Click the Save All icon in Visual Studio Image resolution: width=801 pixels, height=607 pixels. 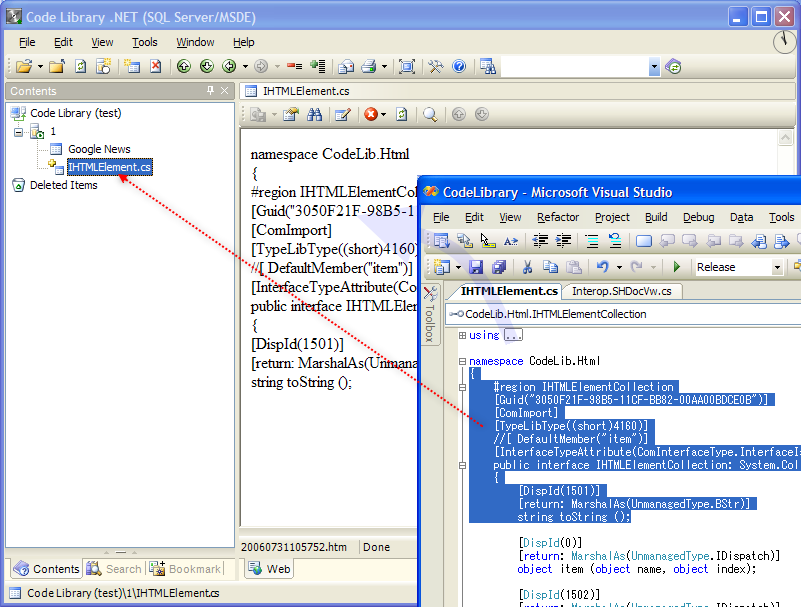click(499, 267)
